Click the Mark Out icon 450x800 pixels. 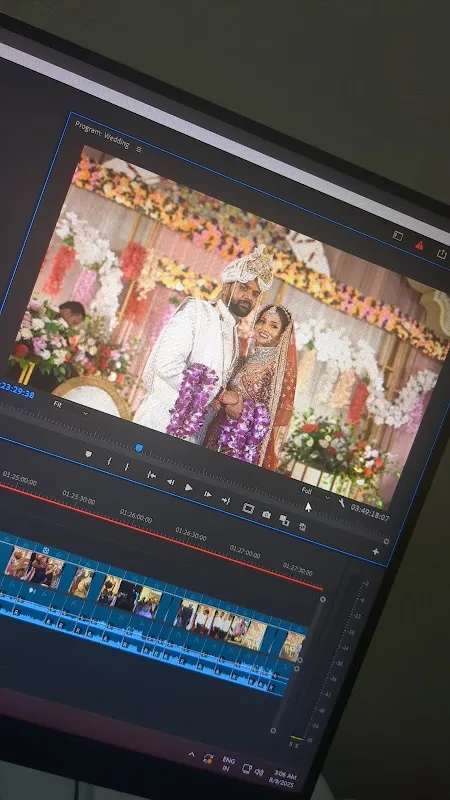[127, 466]
